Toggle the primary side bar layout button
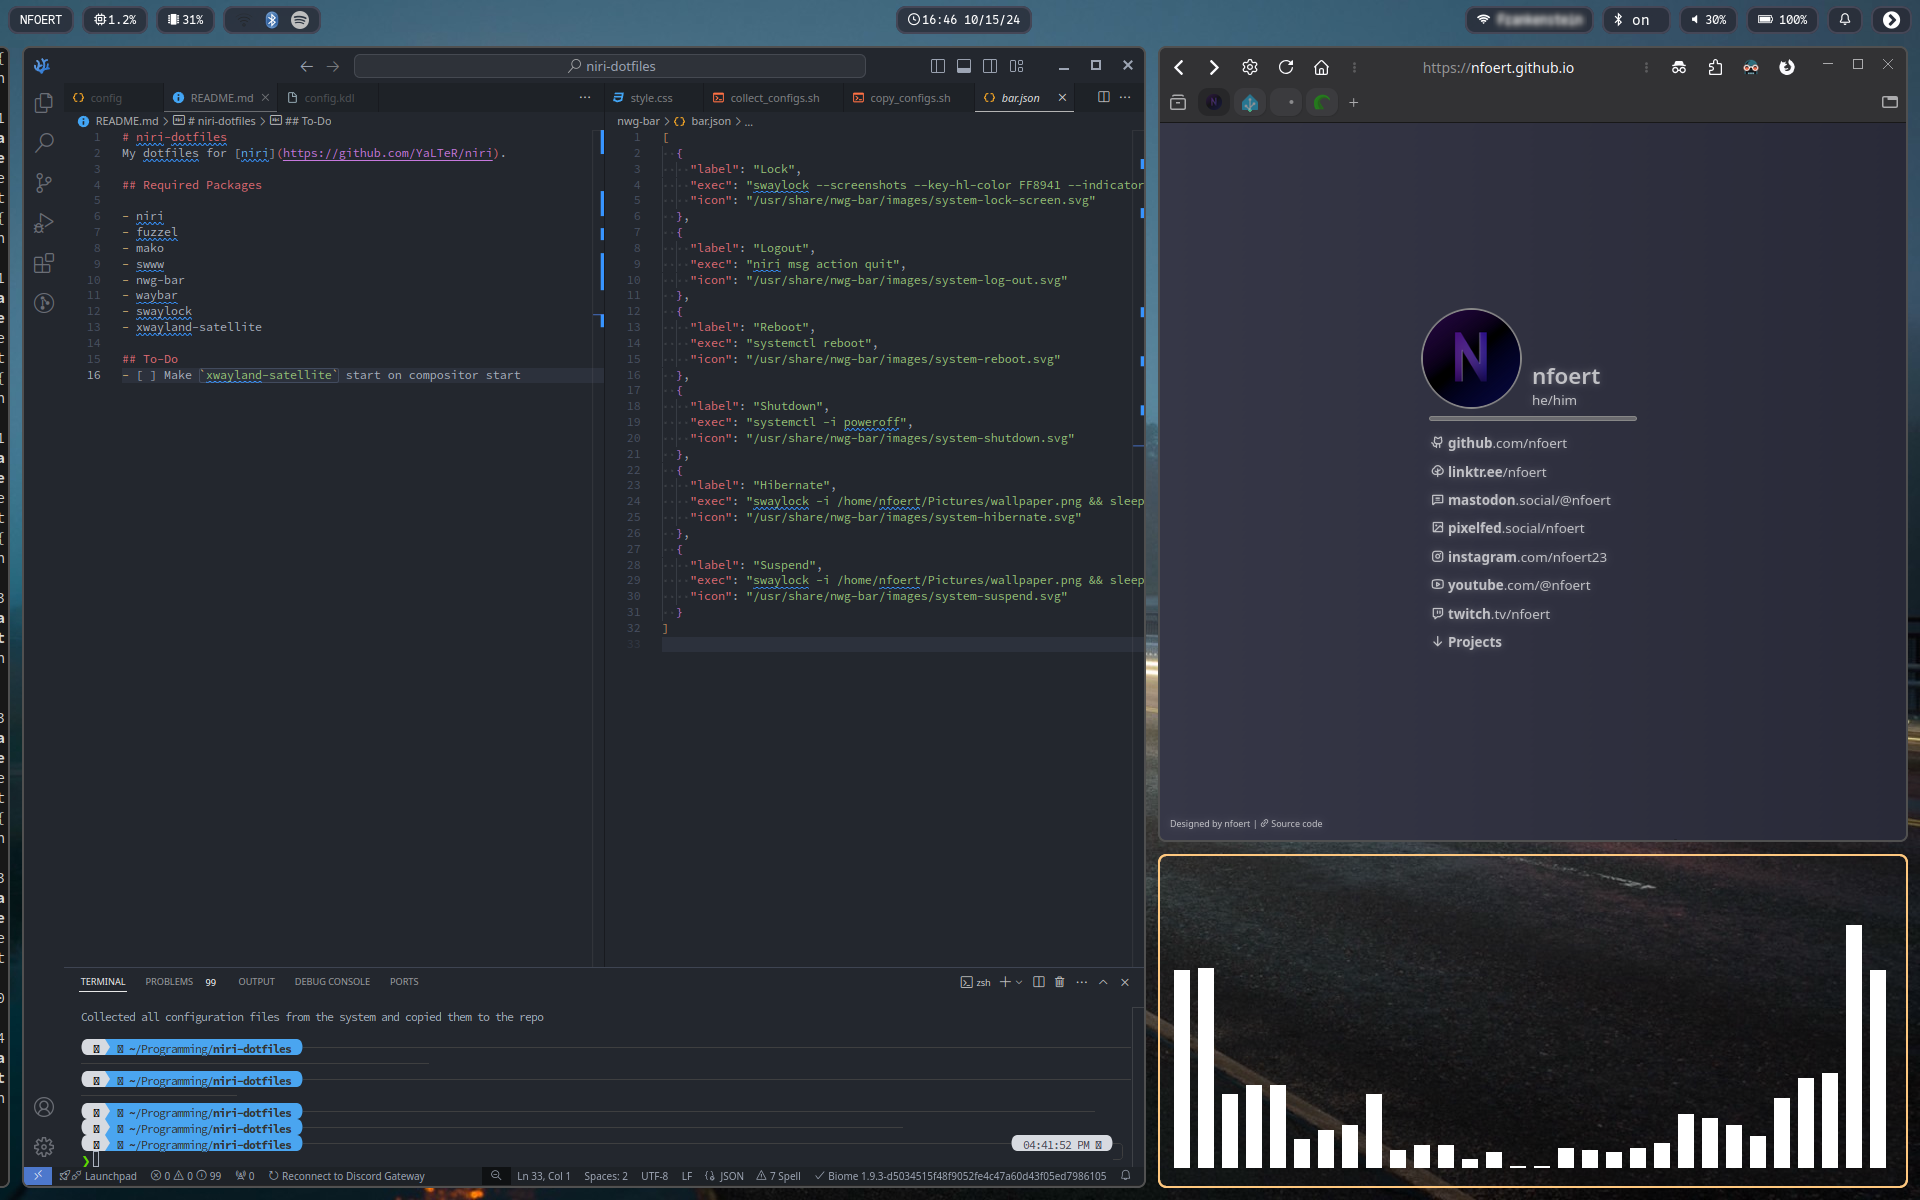Viewport: 1920px width, 1200px height. (938, 66)
